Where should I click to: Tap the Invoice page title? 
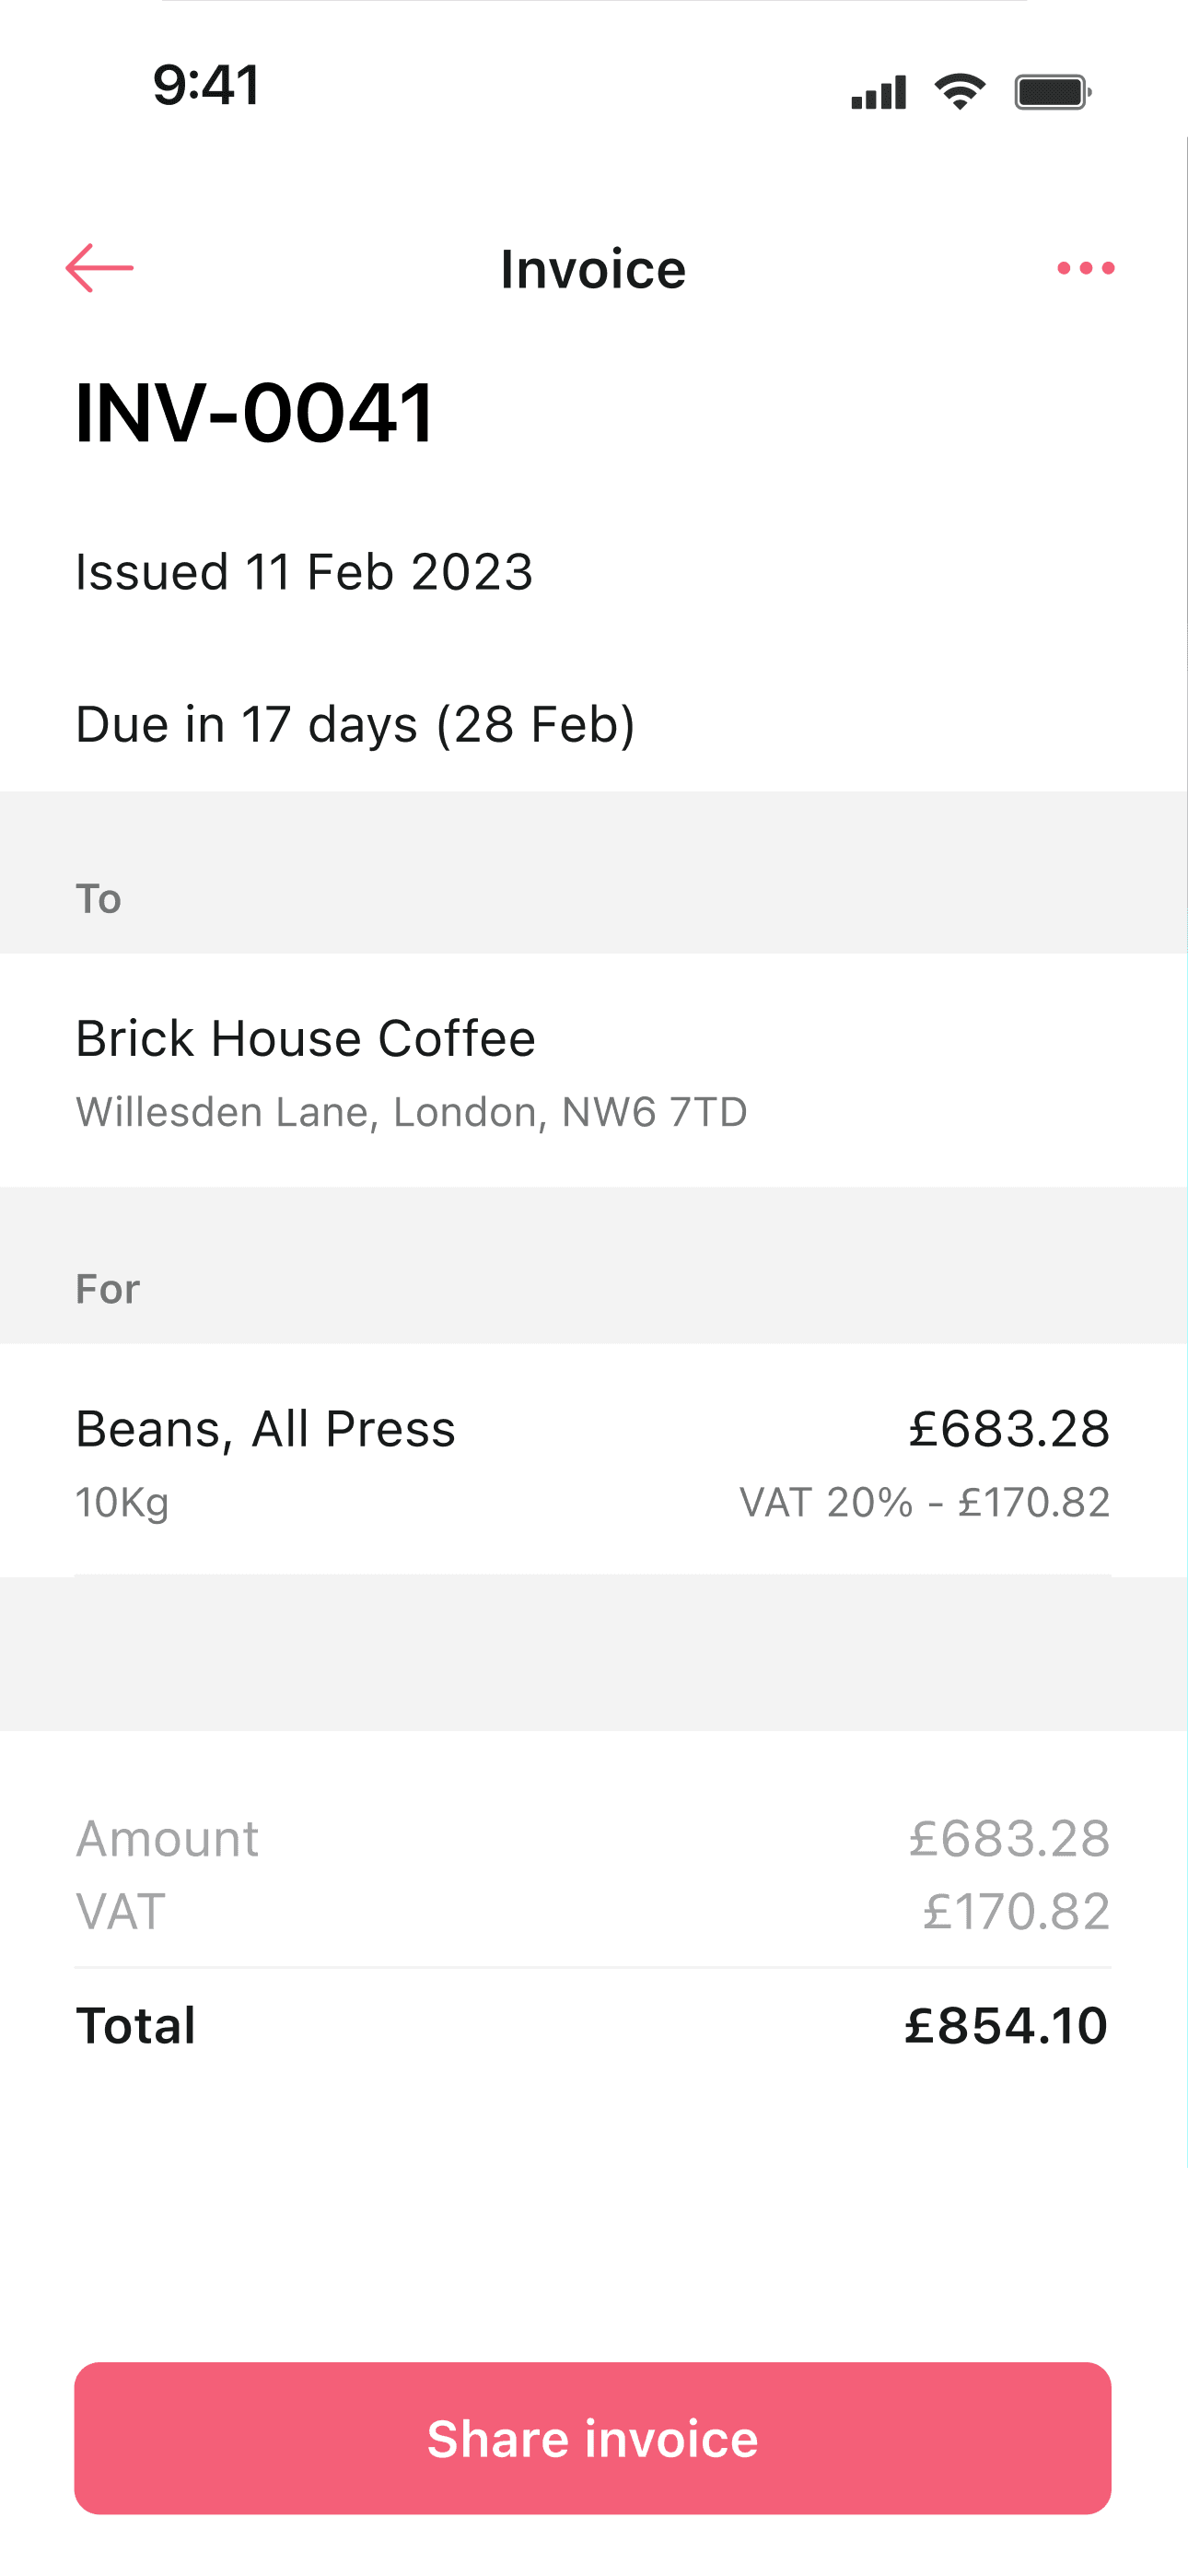coord(593,269)
